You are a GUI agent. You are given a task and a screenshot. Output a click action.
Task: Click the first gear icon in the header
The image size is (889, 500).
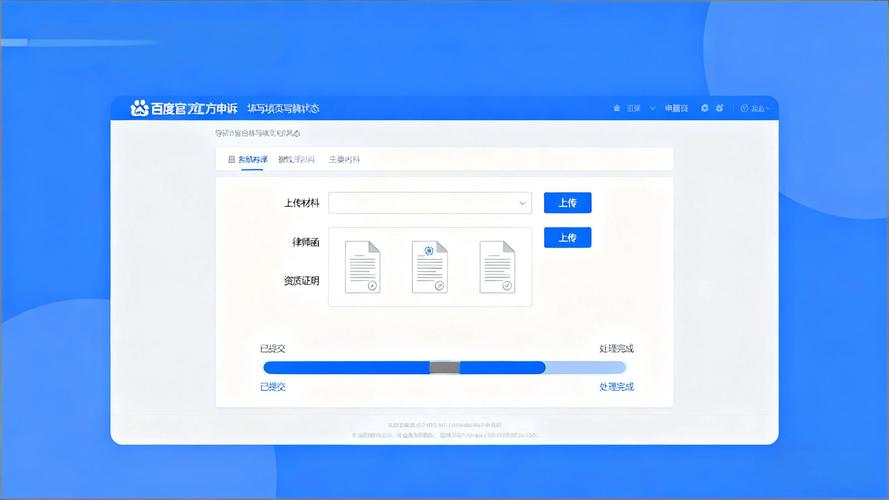click(x=705, y=108)
